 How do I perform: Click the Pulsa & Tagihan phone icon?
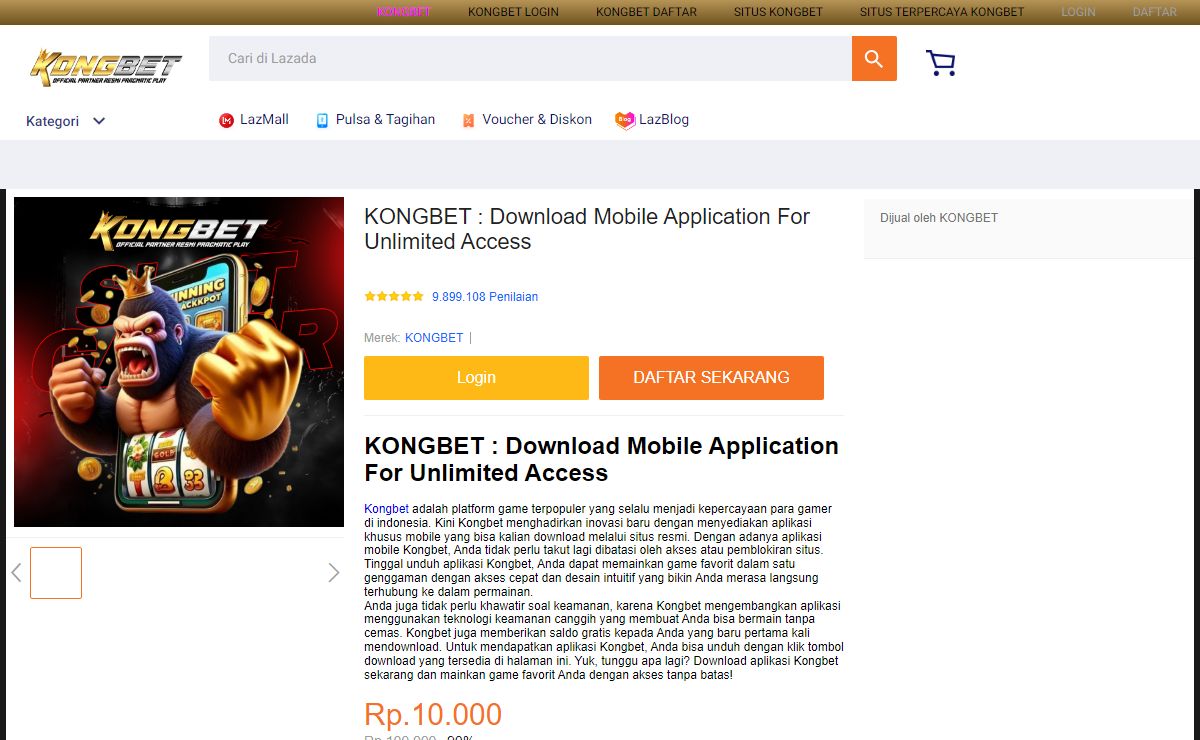click(x=322, y=121)
